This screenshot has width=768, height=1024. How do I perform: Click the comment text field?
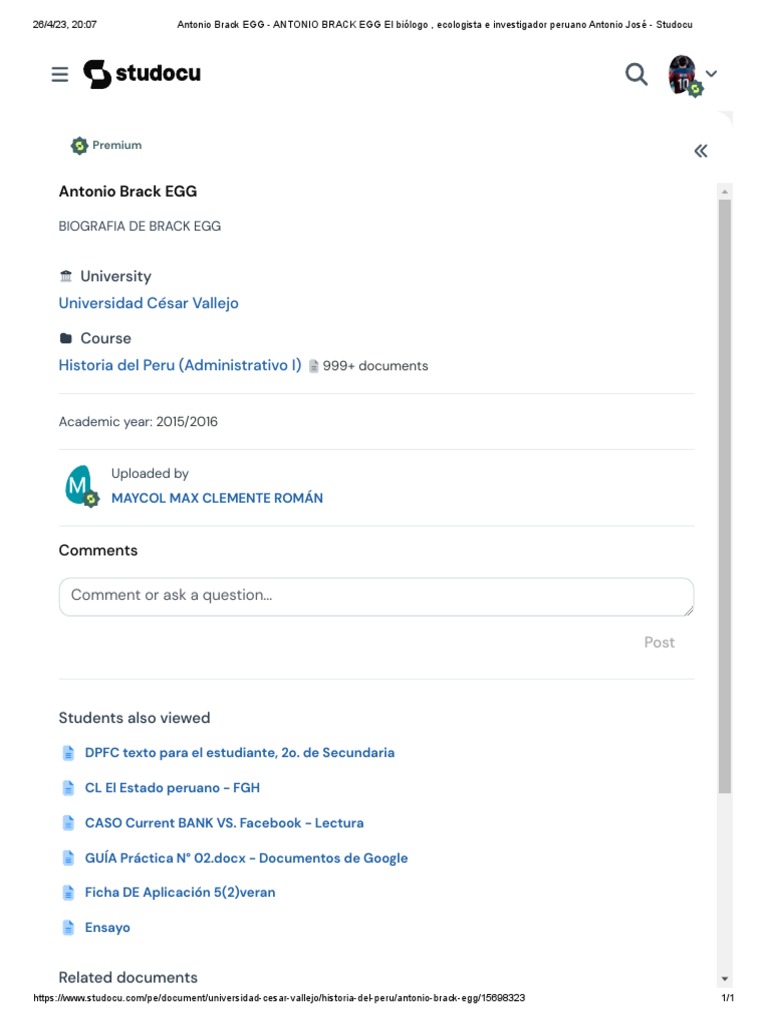(x=376, y=596)
